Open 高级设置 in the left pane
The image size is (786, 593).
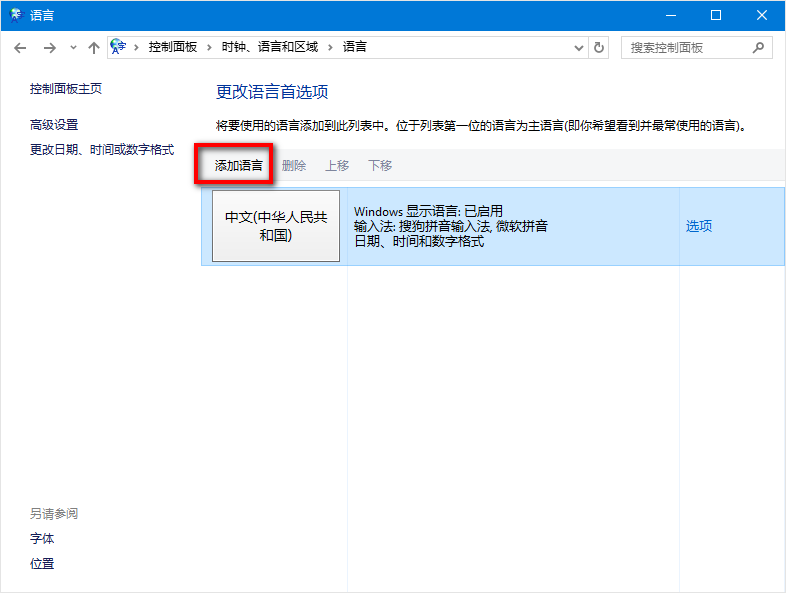[54, 125]
